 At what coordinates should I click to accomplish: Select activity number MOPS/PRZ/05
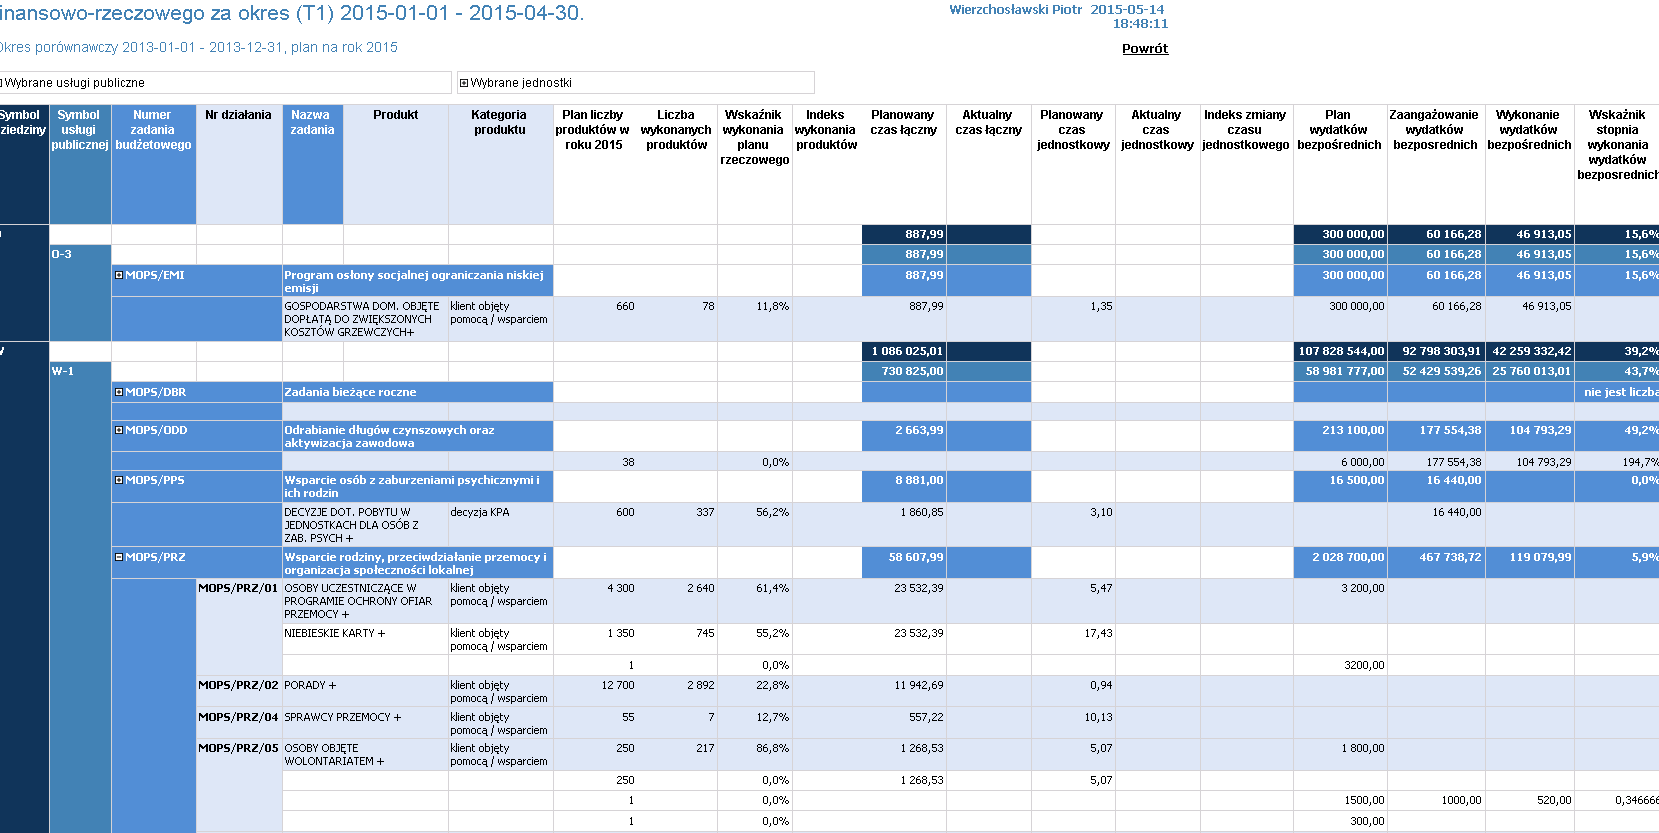[x=238, y=748]
